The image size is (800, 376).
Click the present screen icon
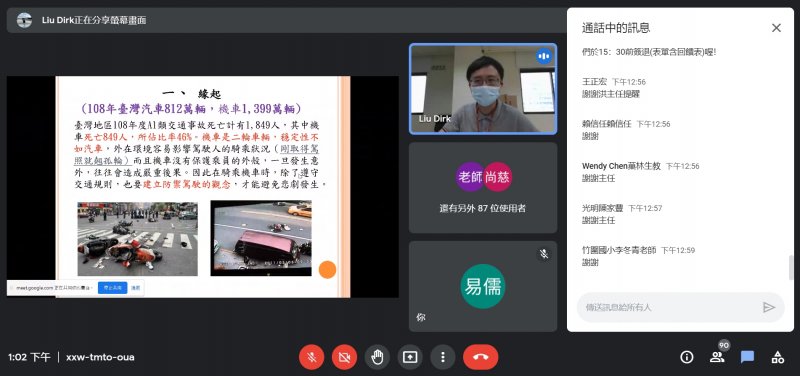(410, 357)
